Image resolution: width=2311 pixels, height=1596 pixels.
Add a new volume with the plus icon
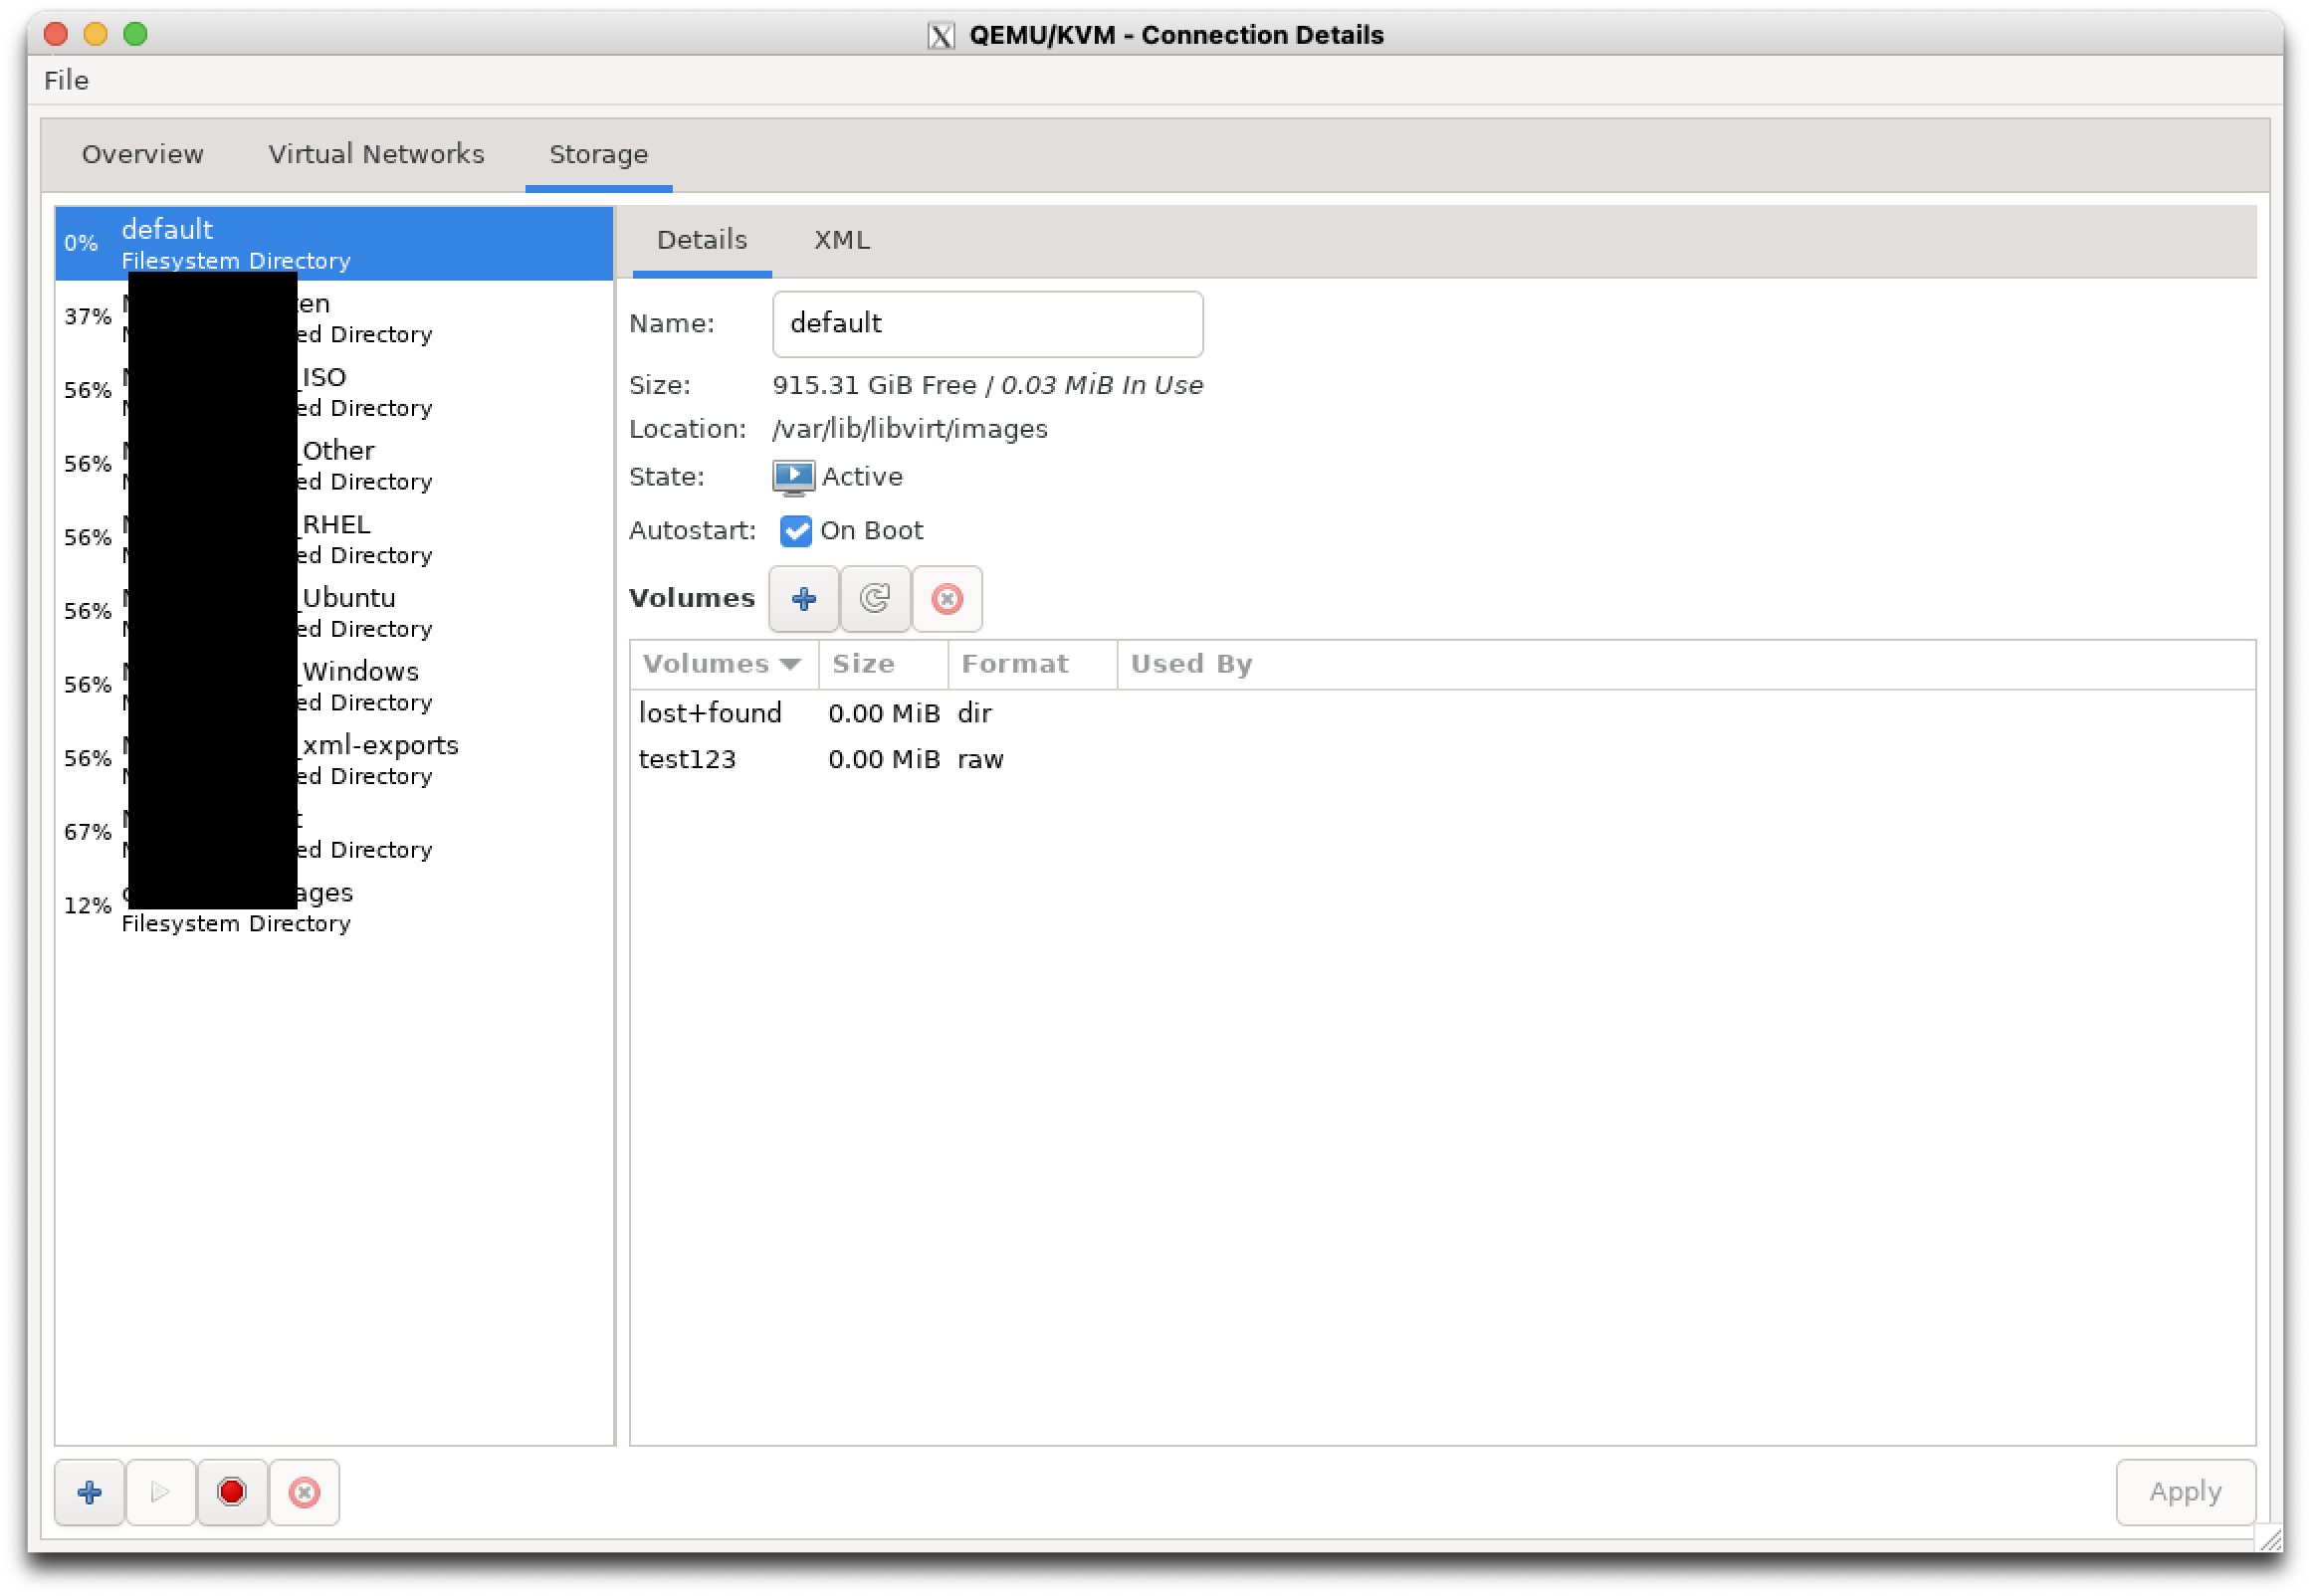click(803, 598)
